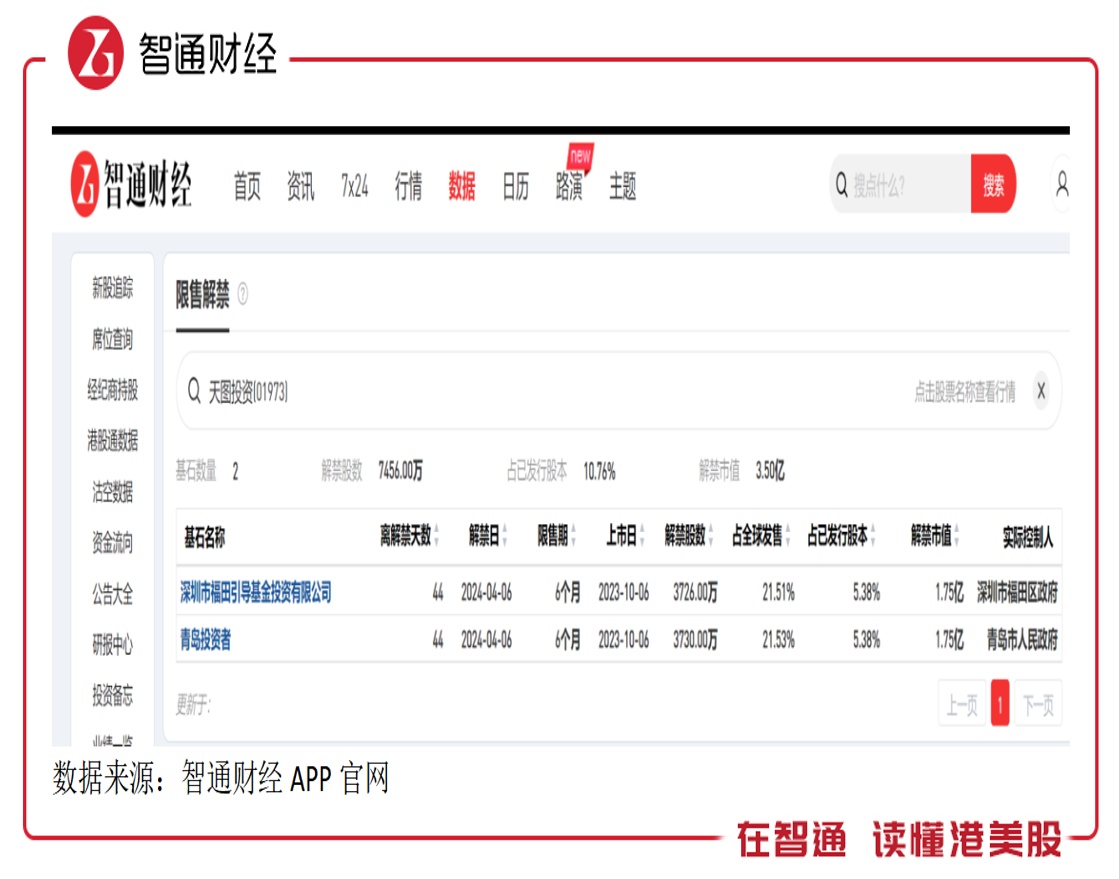Screen dimensions: 1119x879
Task: Sort by 解禁市值 column arrows
Action: pyautogui.click(x=956, y=535)
